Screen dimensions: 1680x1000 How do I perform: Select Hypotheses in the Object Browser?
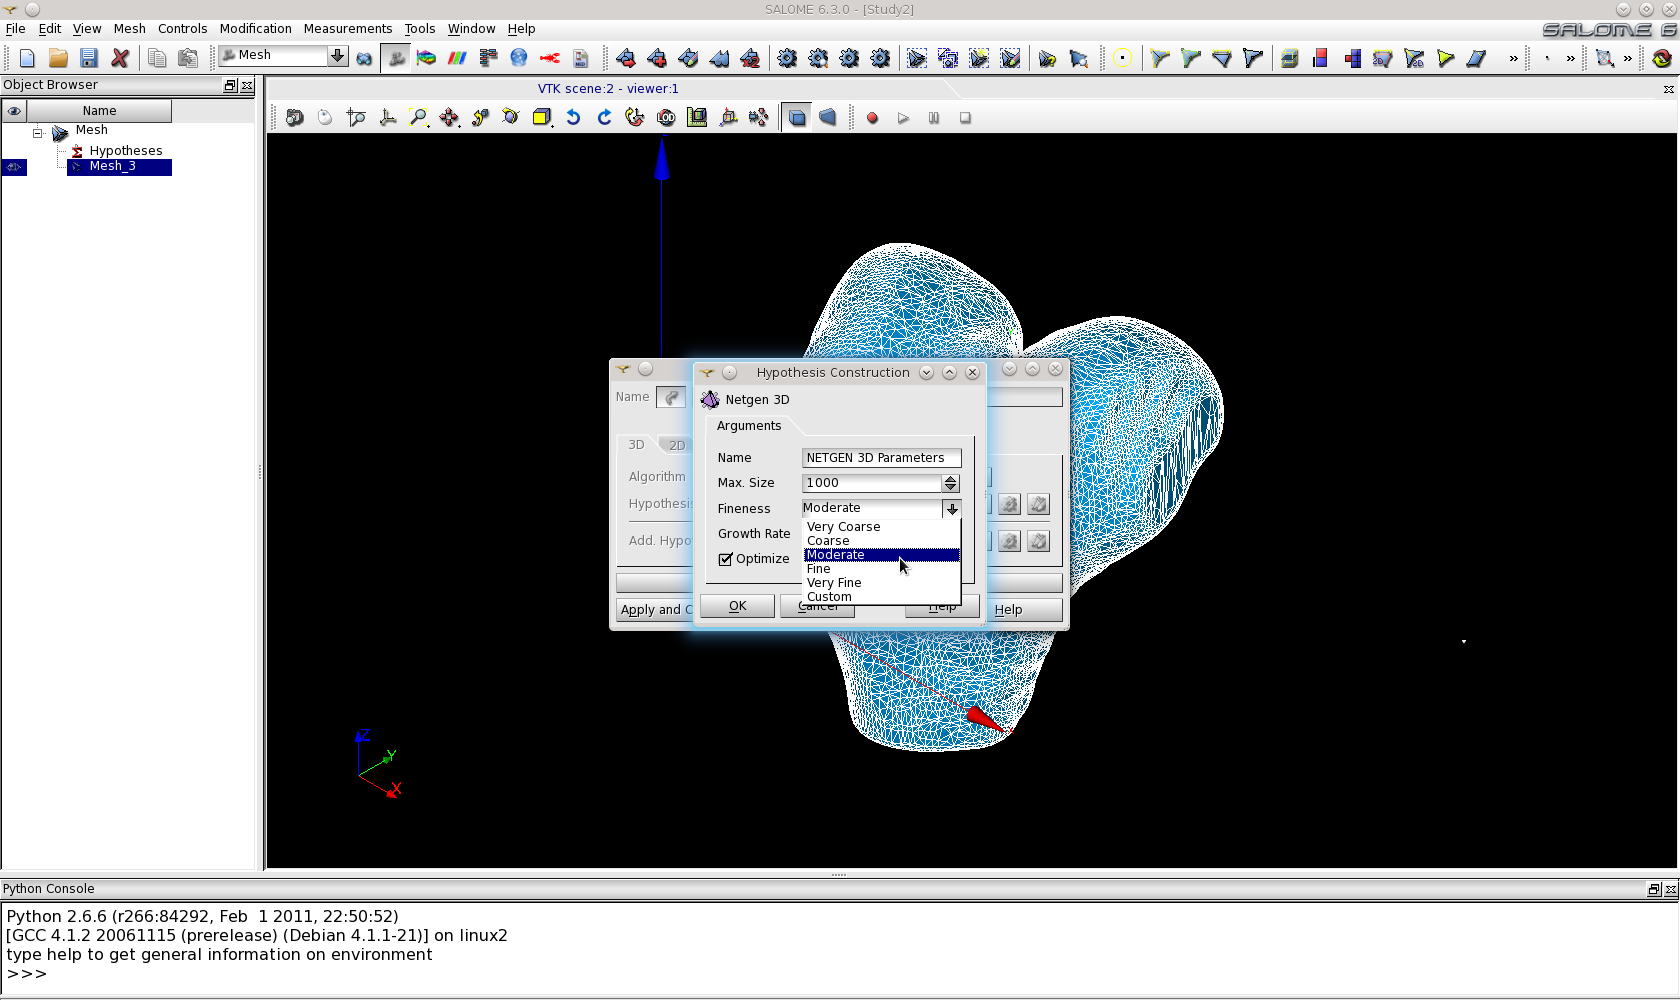click(125, 150)
